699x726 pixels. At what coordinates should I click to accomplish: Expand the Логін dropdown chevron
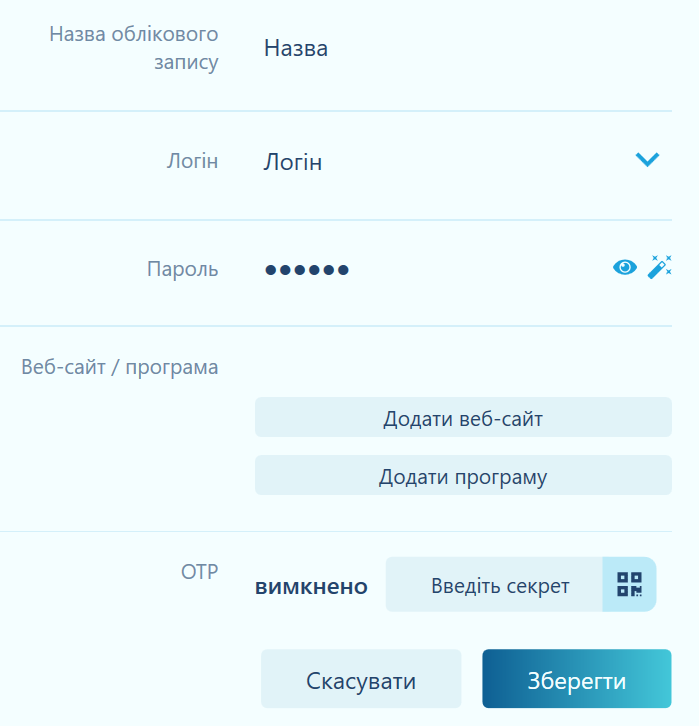647,159
